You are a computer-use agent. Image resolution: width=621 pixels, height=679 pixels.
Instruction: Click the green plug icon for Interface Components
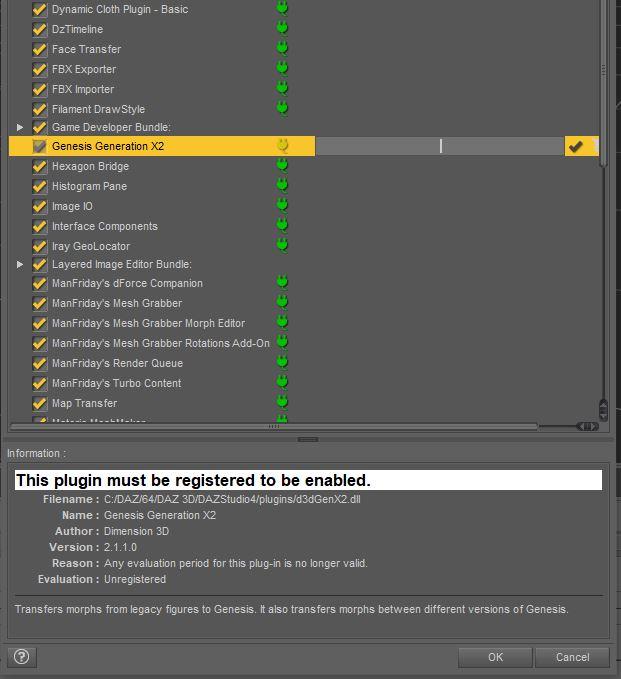point(282,225)
